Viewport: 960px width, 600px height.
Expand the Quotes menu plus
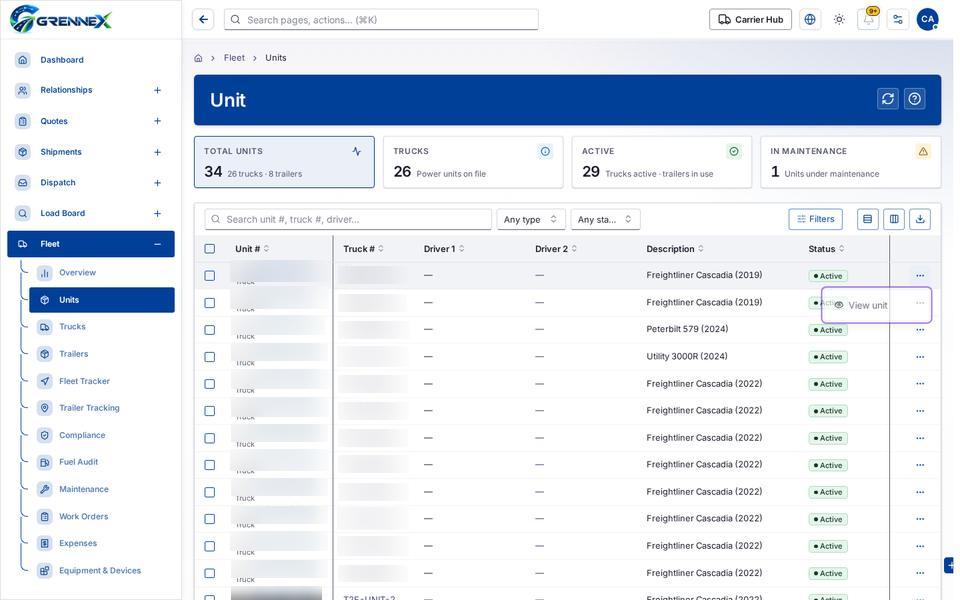(157, 121)
